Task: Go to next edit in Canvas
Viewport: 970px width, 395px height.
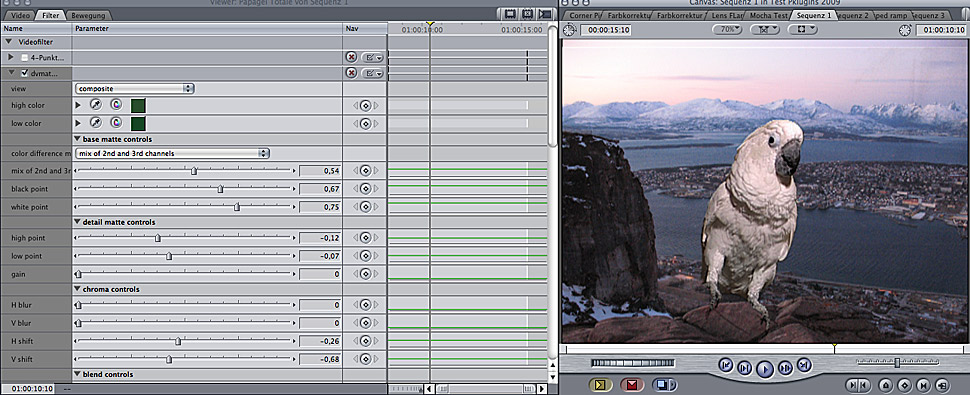Action: pos(804,365)
